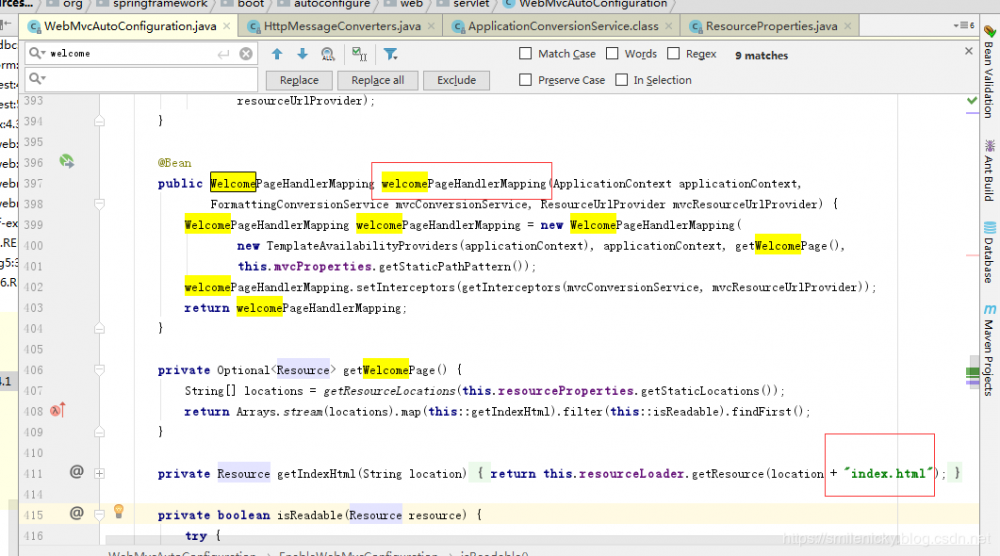Expand the folded getIndexHtml method at line 411

click(99, 473)
